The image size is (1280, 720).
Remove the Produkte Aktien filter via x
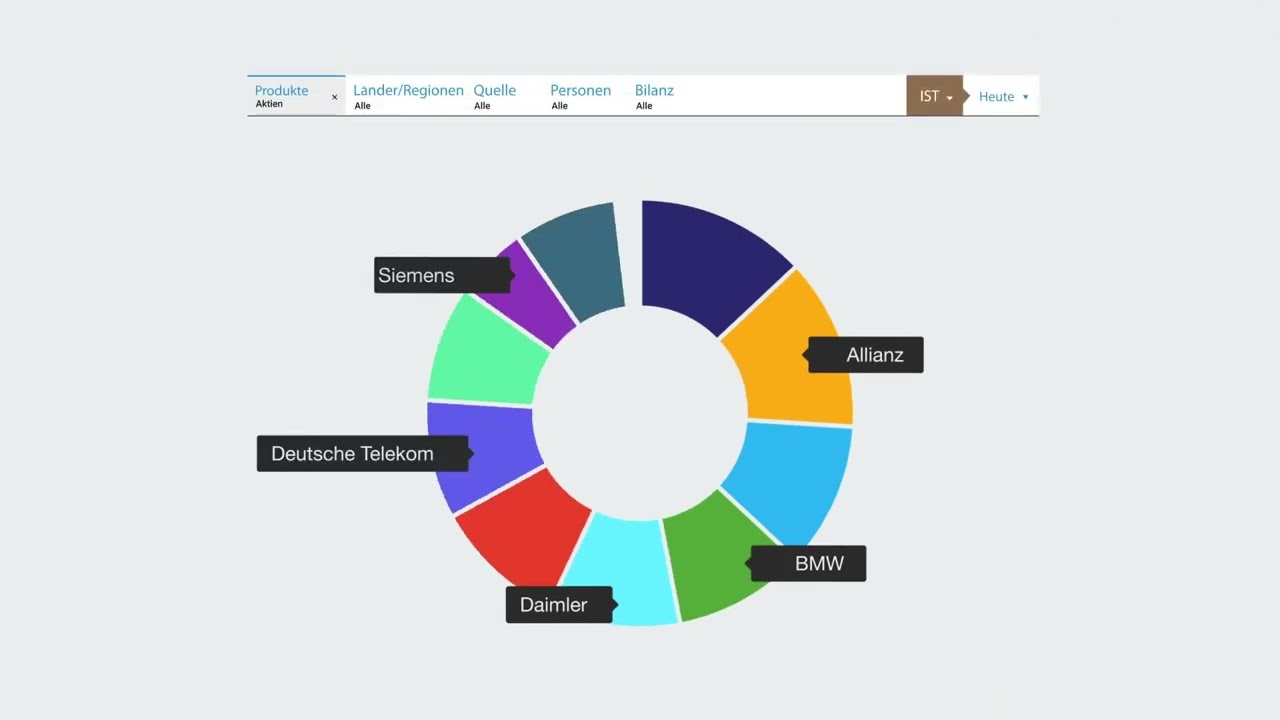tap(334, 97)
